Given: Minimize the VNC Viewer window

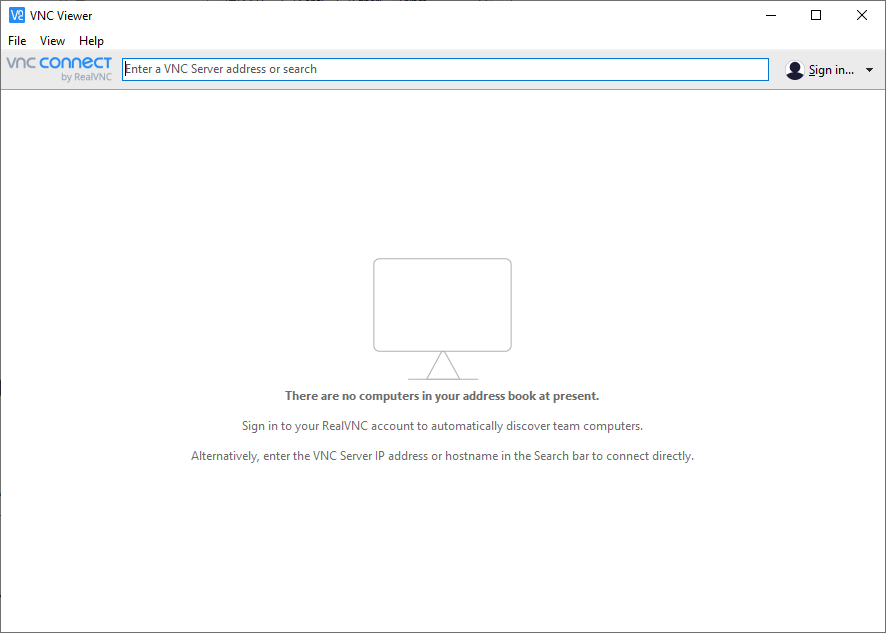Looking at the screenshot, I should tap(771, 15).
